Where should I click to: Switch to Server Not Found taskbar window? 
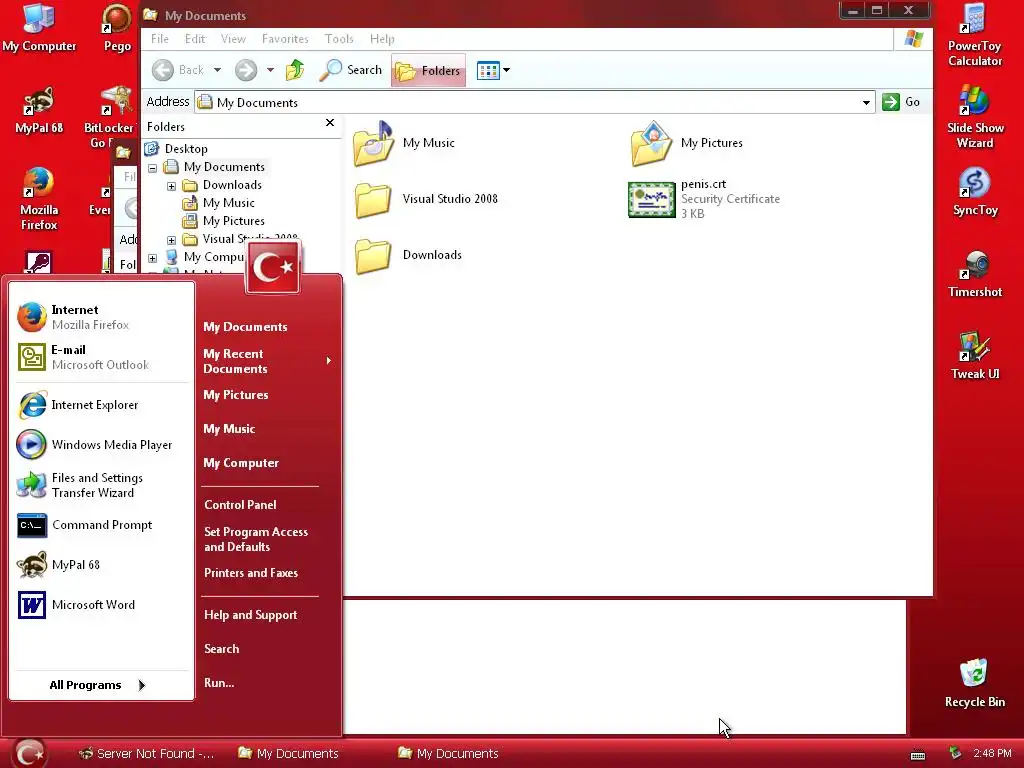click(x=146, y=754)
